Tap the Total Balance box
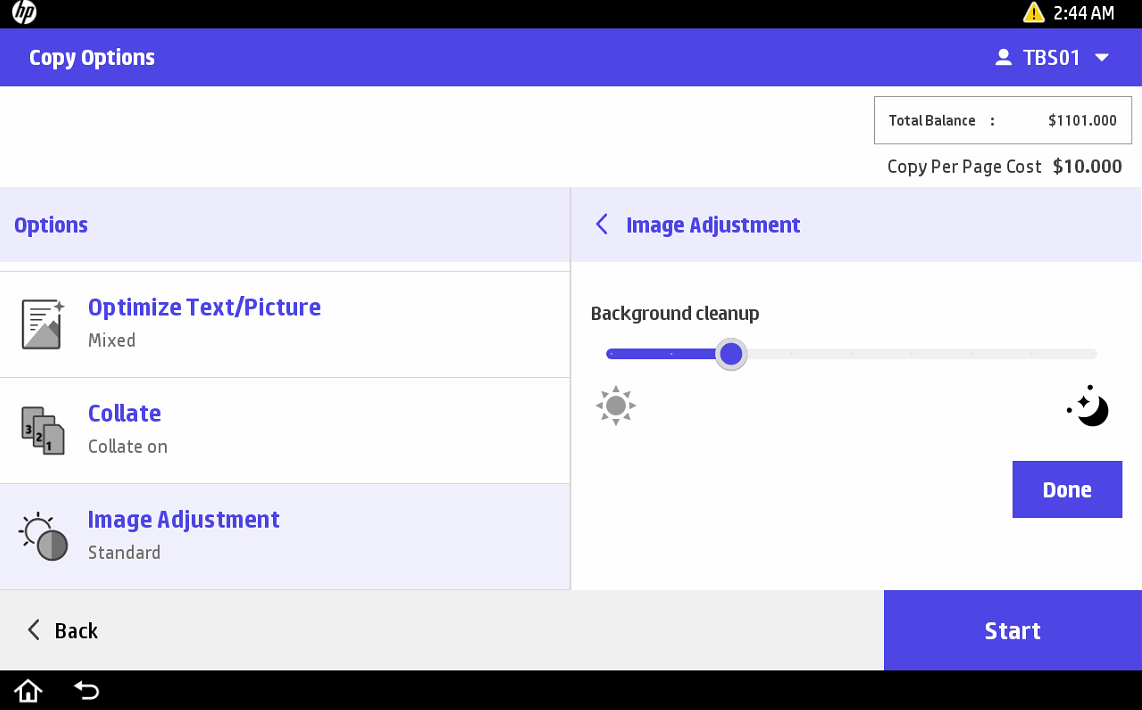The image size is (1142, 710). [1002, 121]
